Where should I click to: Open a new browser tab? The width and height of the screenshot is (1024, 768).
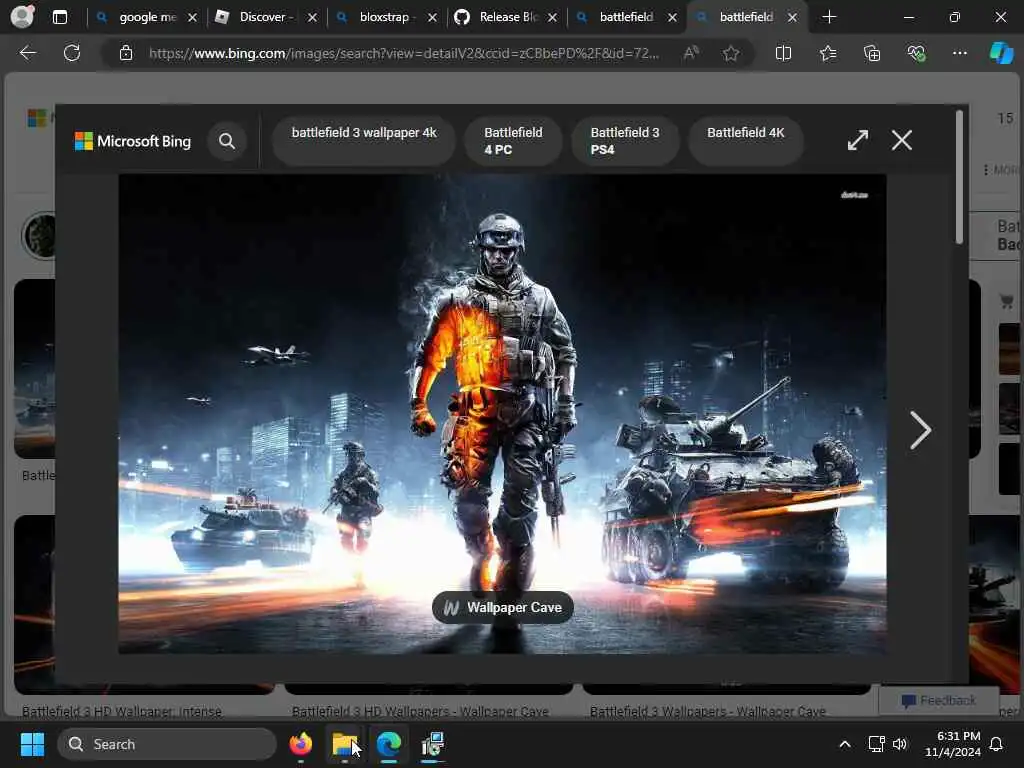tap(829, 17)
